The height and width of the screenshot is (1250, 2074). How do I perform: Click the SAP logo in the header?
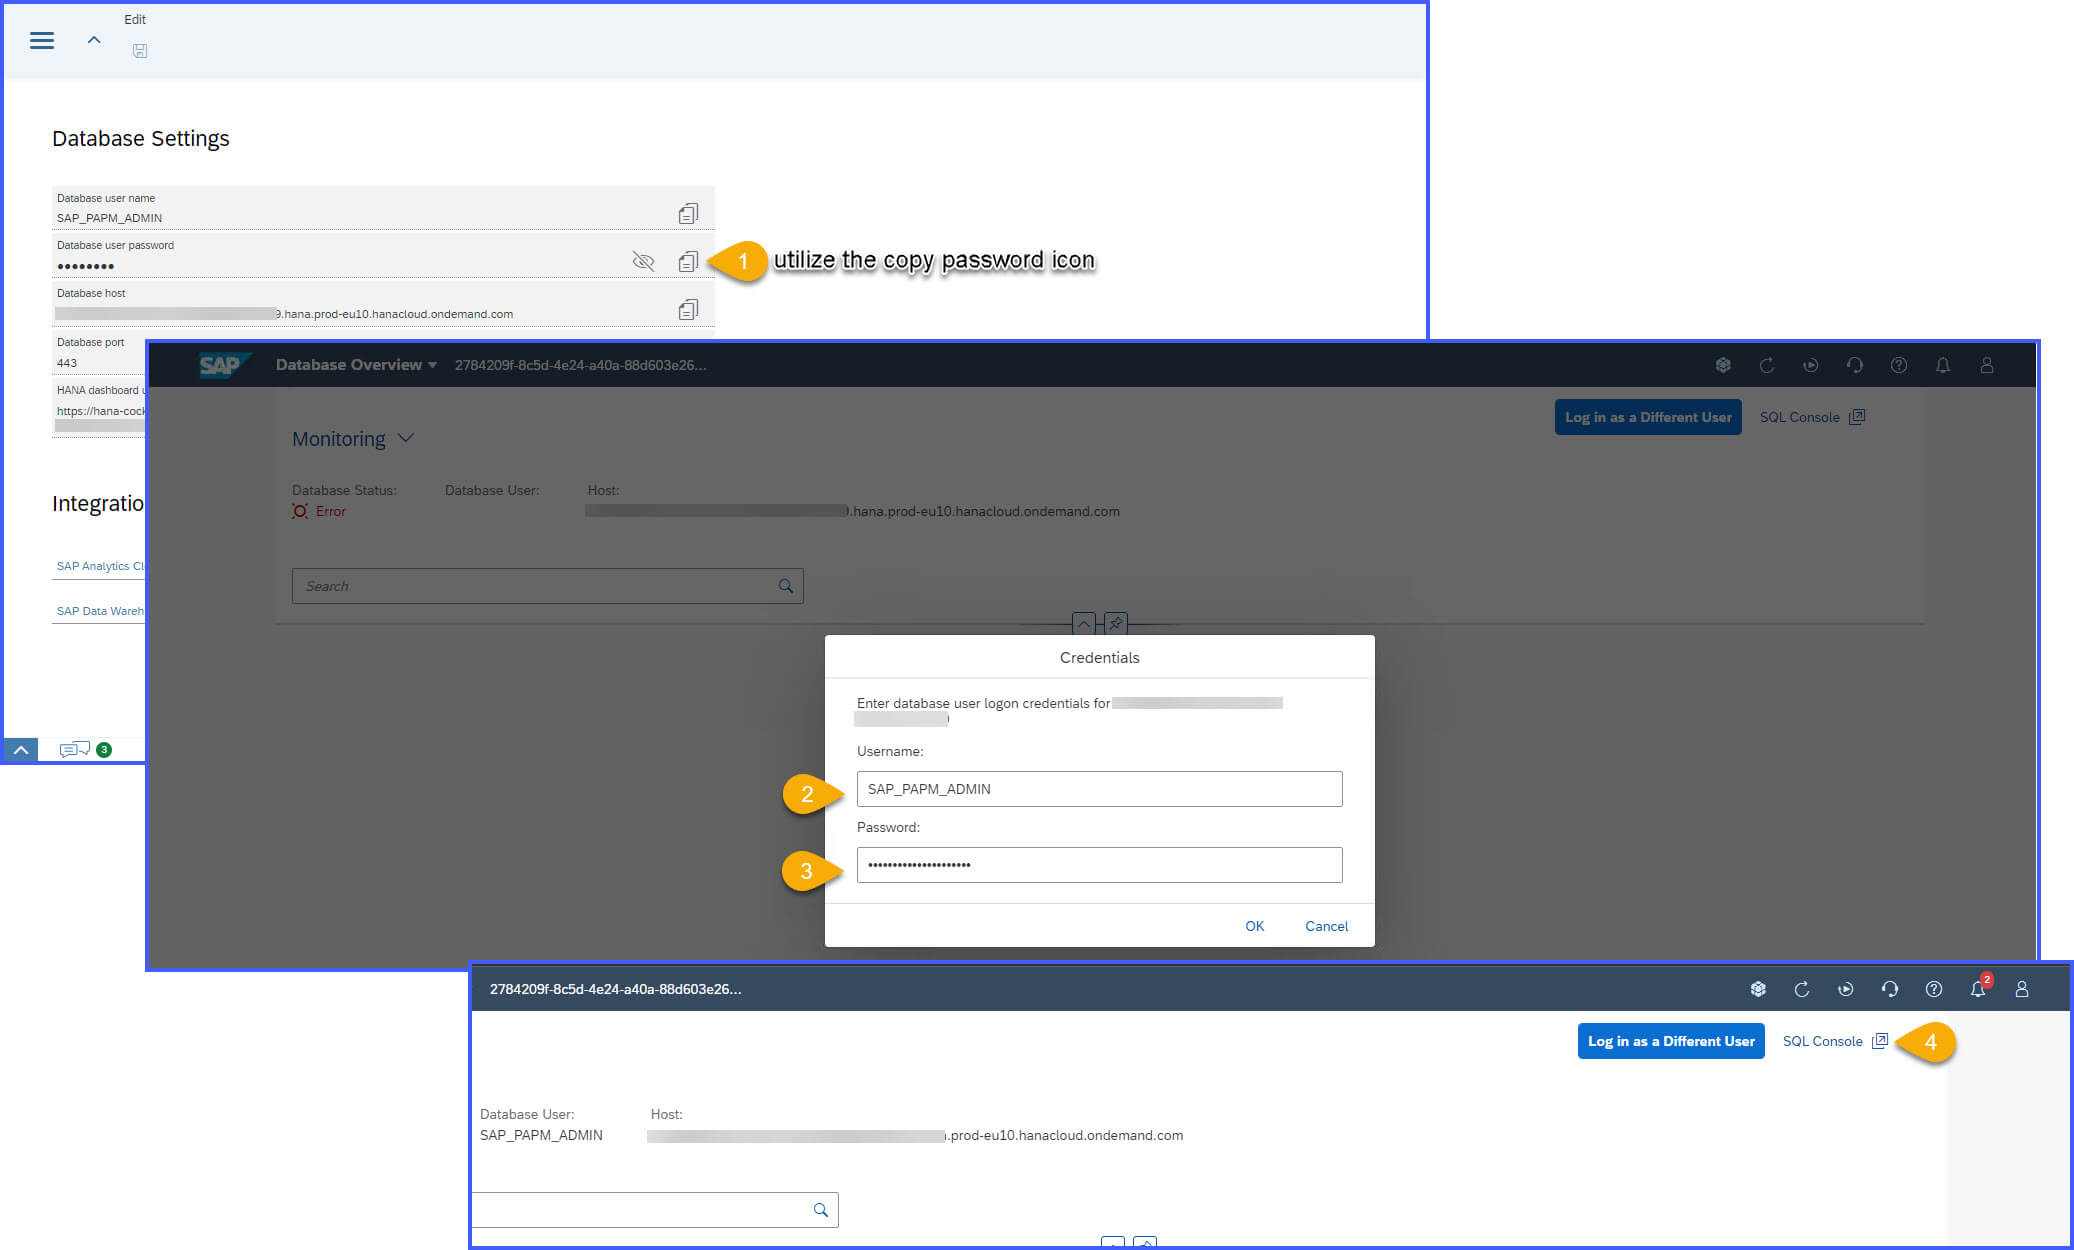pyautogui.click(x=222, y=364)
